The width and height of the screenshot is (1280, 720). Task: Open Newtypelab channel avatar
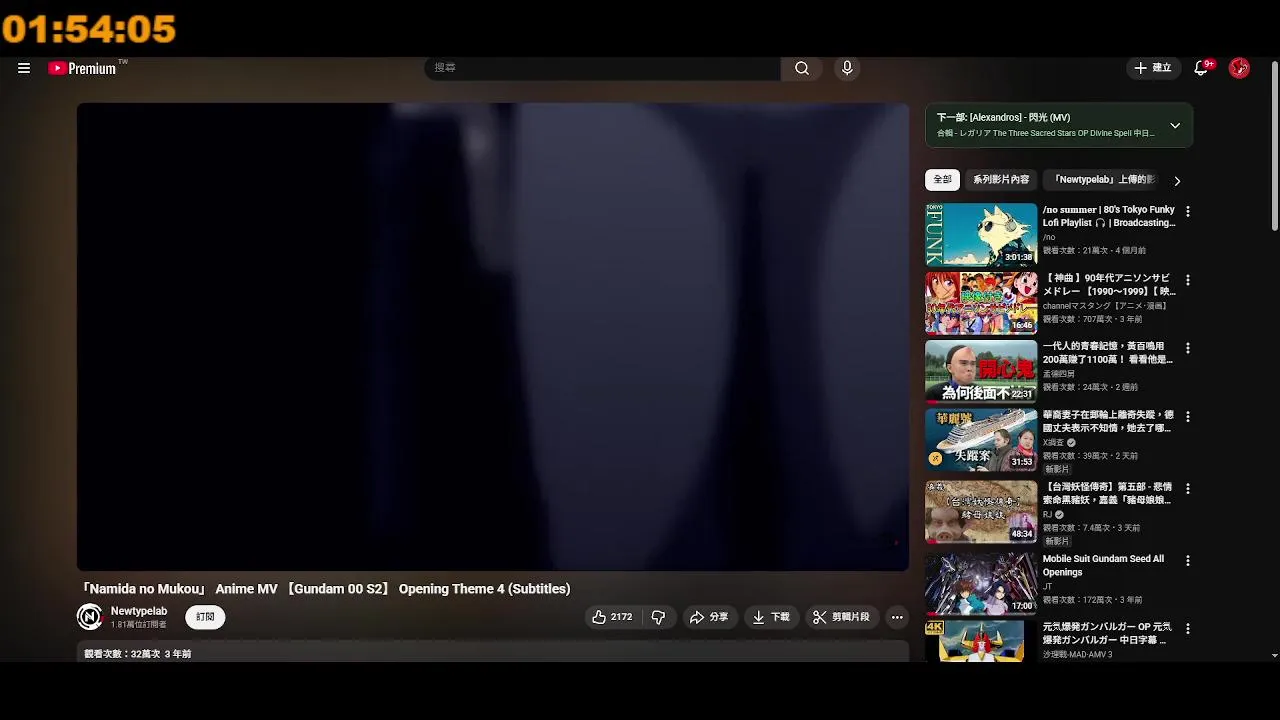click(x=90, y=617)
